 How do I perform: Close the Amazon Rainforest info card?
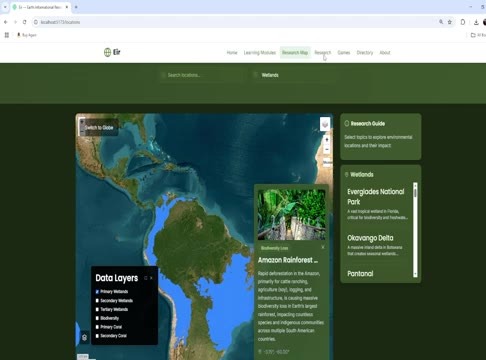(x=323, y=247)
